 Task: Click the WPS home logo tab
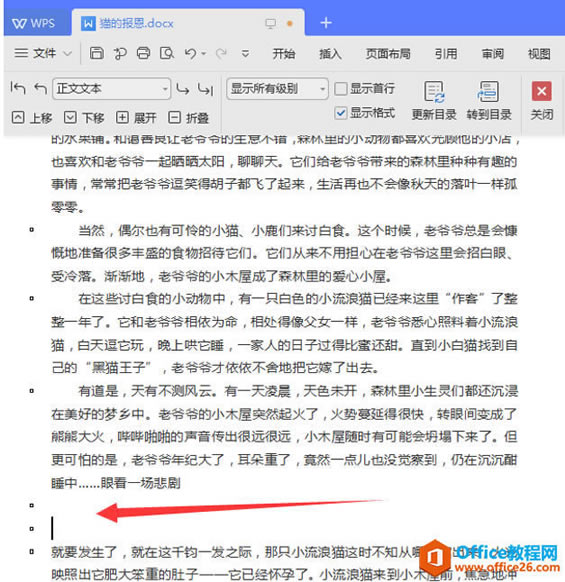pos(34,23)
